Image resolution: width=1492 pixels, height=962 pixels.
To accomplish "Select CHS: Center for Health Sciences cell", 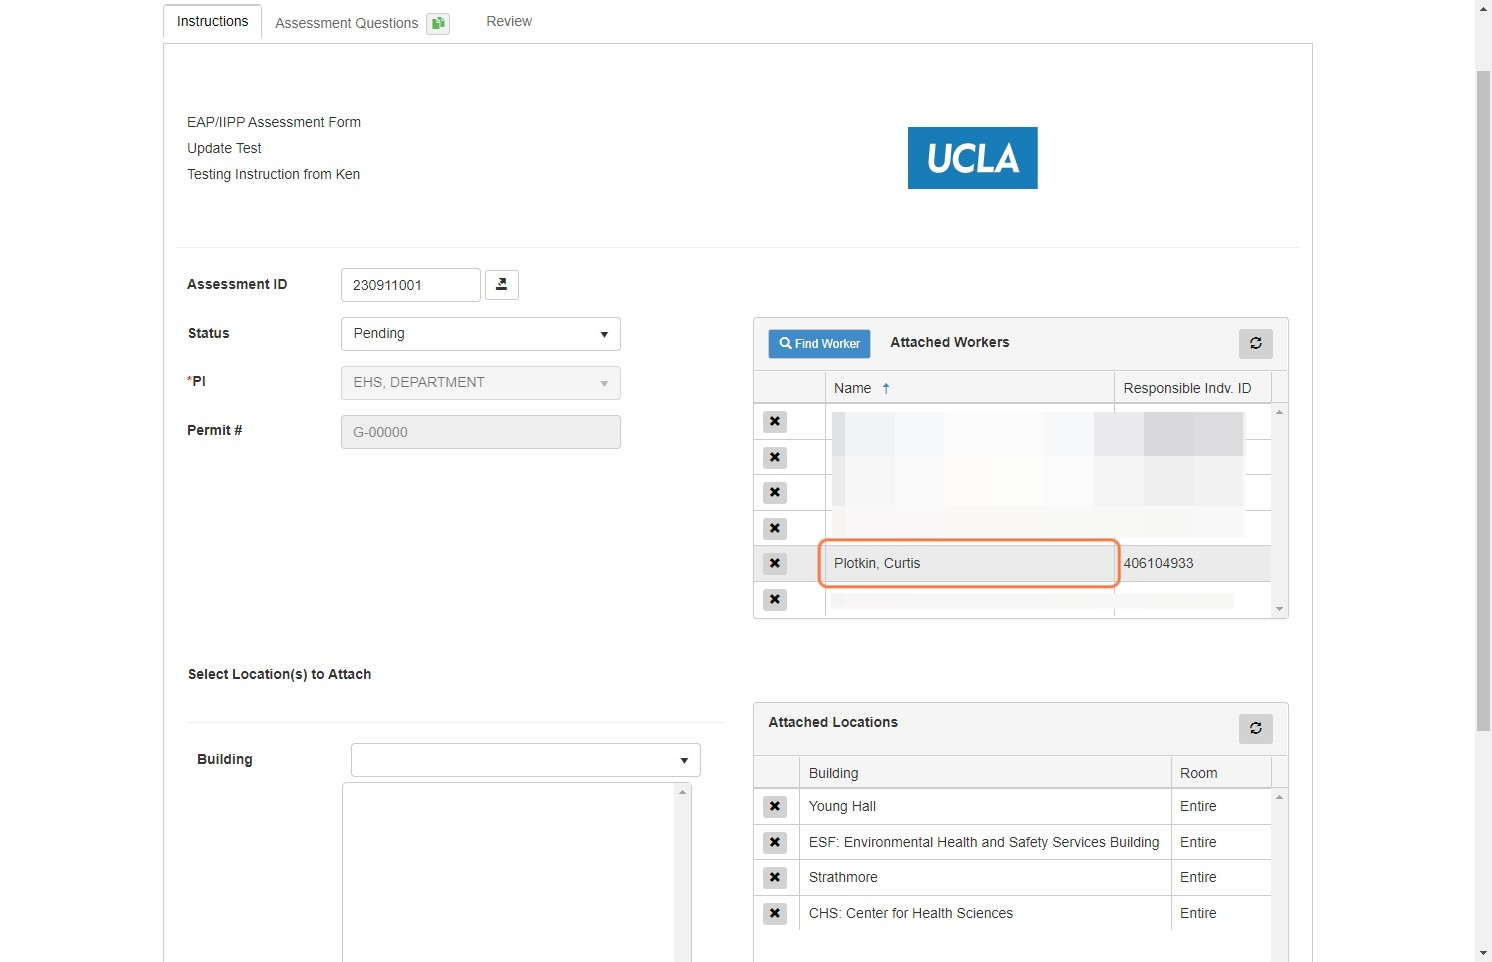I will (x=985, y=914).
